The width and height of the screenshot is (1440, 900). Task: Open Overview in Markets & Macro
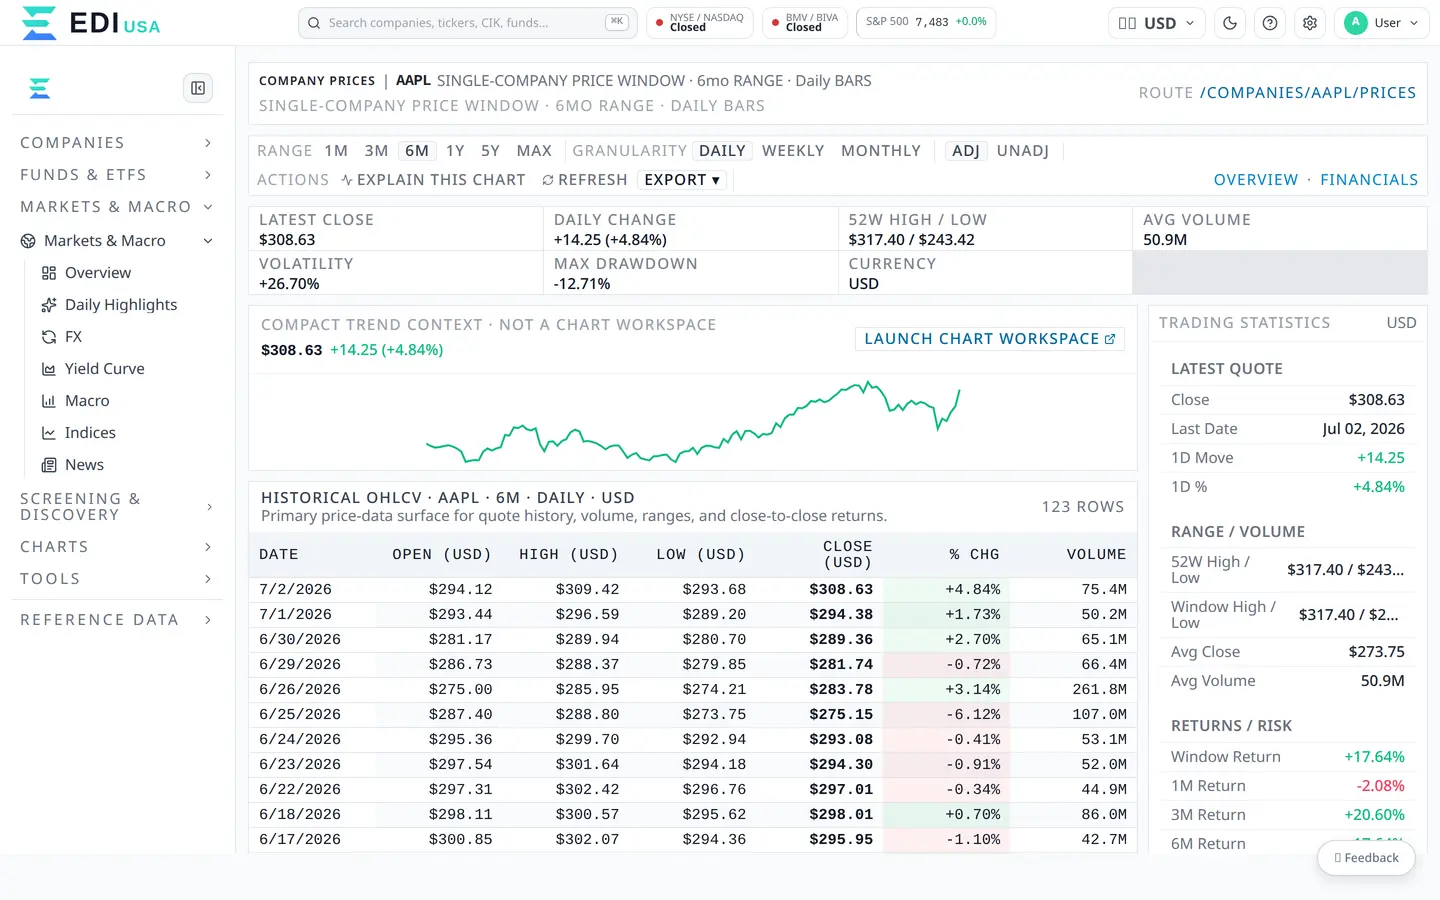98,272
